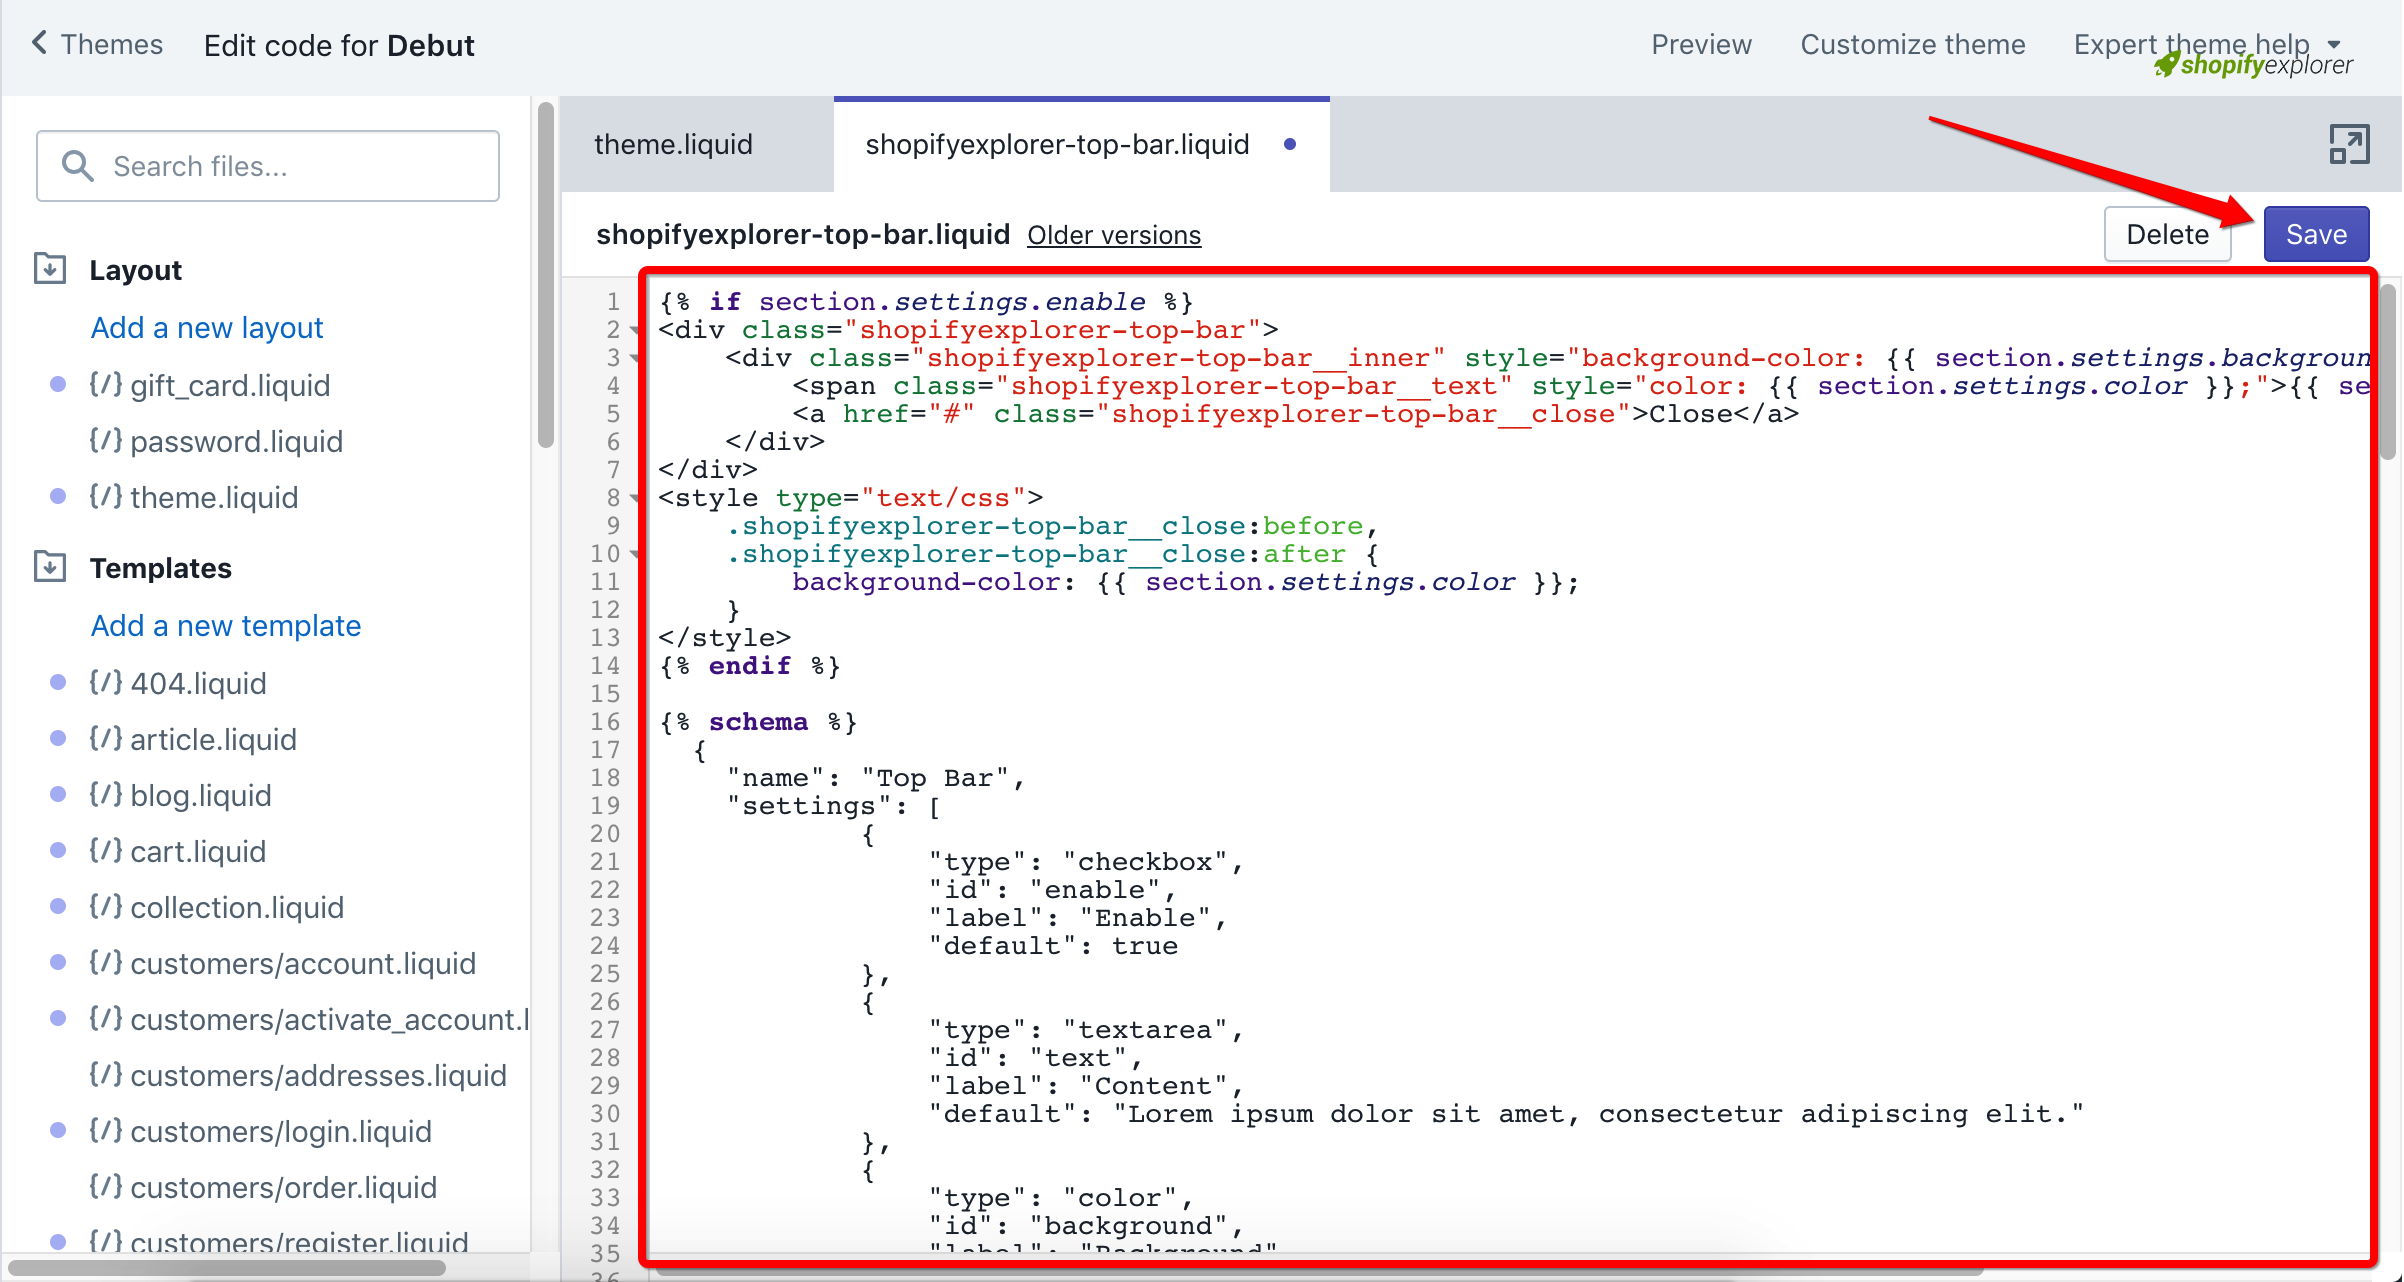Switch to shopifyexplorer-top-bar.liquid tab
The image size is (2404, 1282).
pyautogui.click(x=1057, y=145)
